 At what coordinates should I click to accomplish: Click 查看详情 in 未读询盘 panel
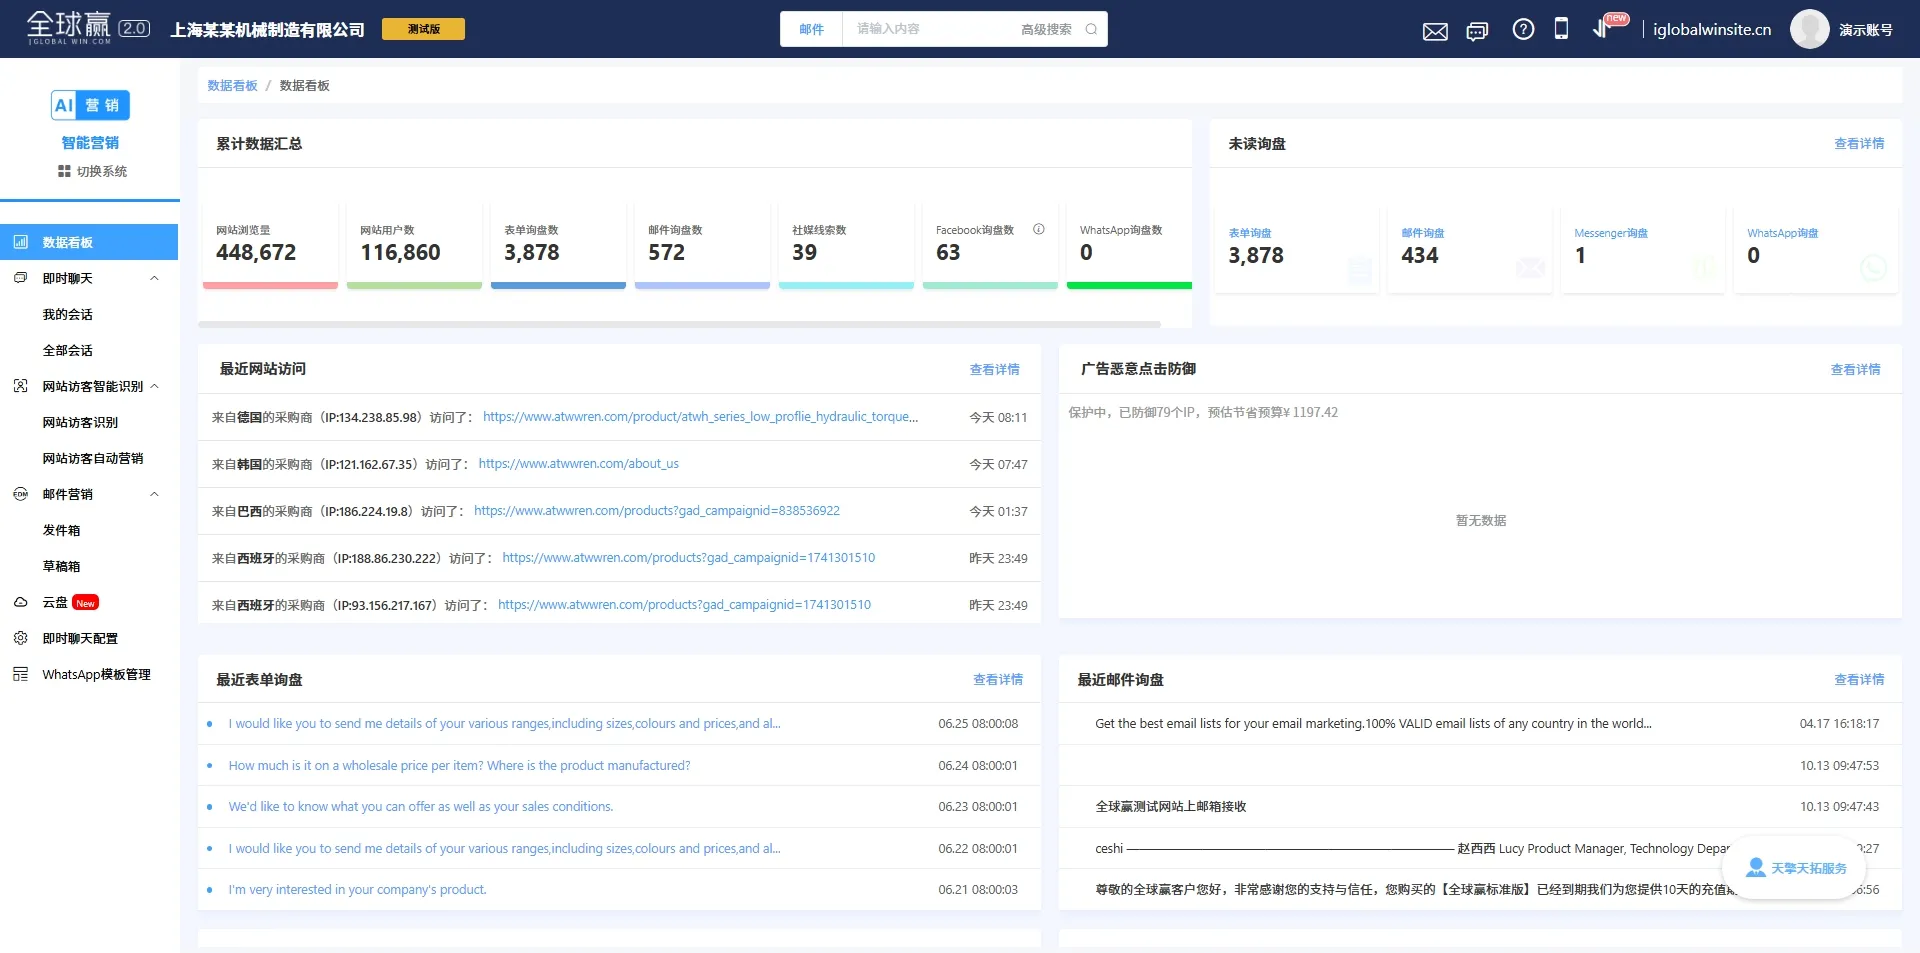(1858, 144)
